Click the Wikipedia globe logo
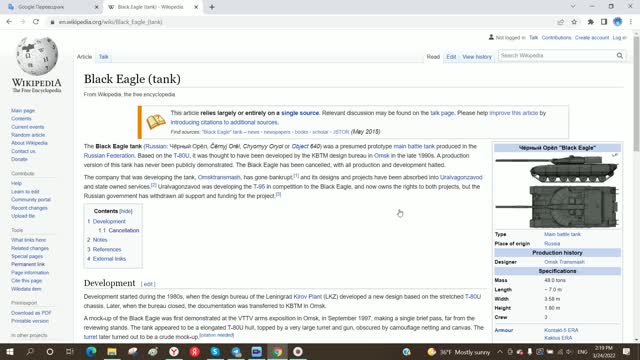 (37, 56)
